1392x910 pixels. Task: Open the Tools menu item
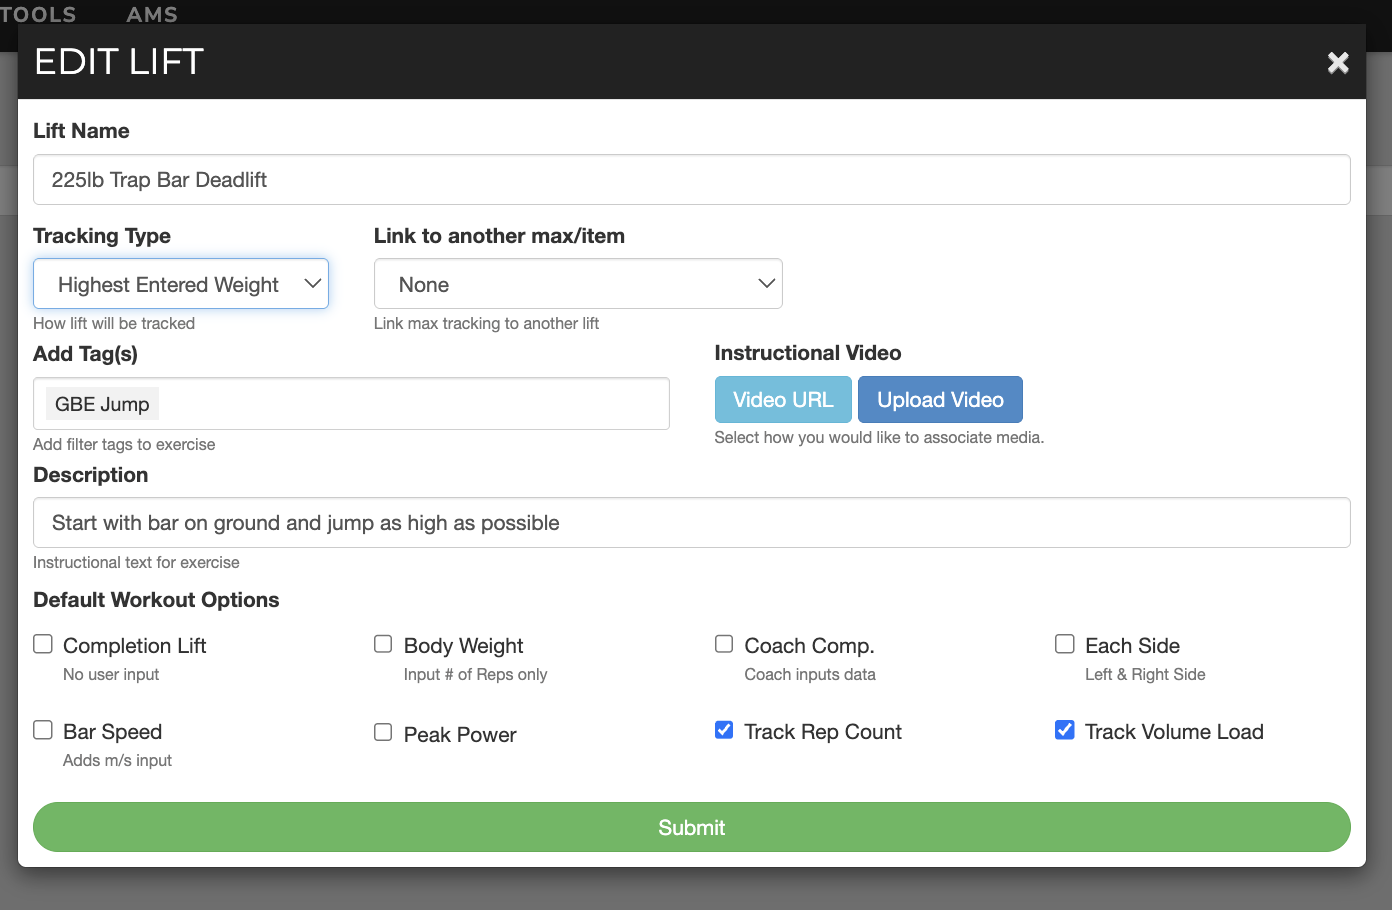38,14
